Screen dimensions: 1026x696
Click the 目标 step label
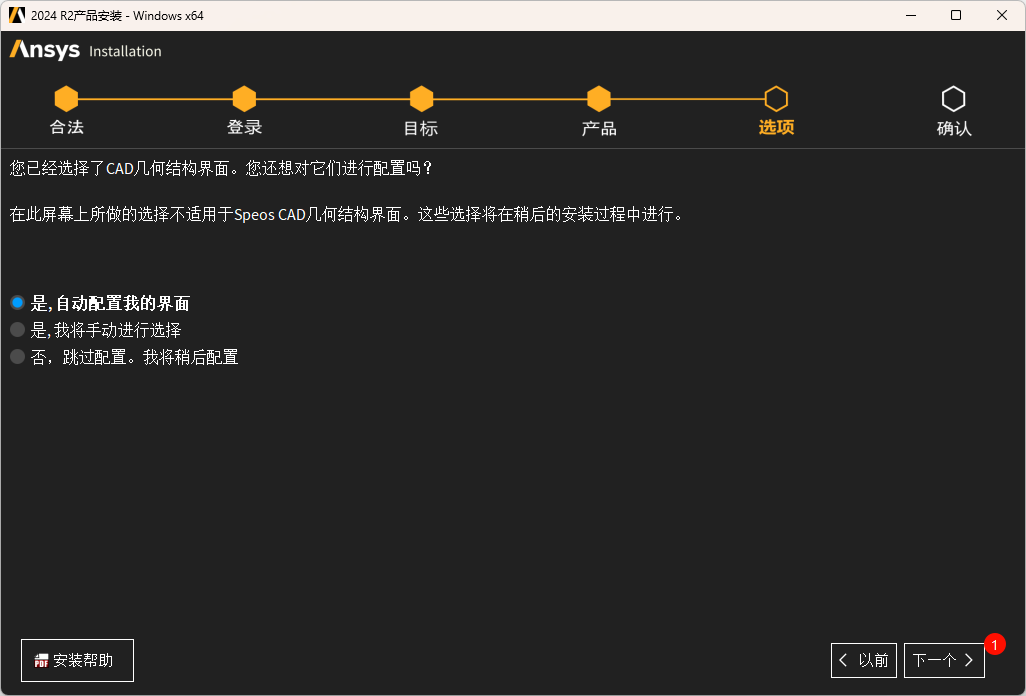click(x=421, y=128)
